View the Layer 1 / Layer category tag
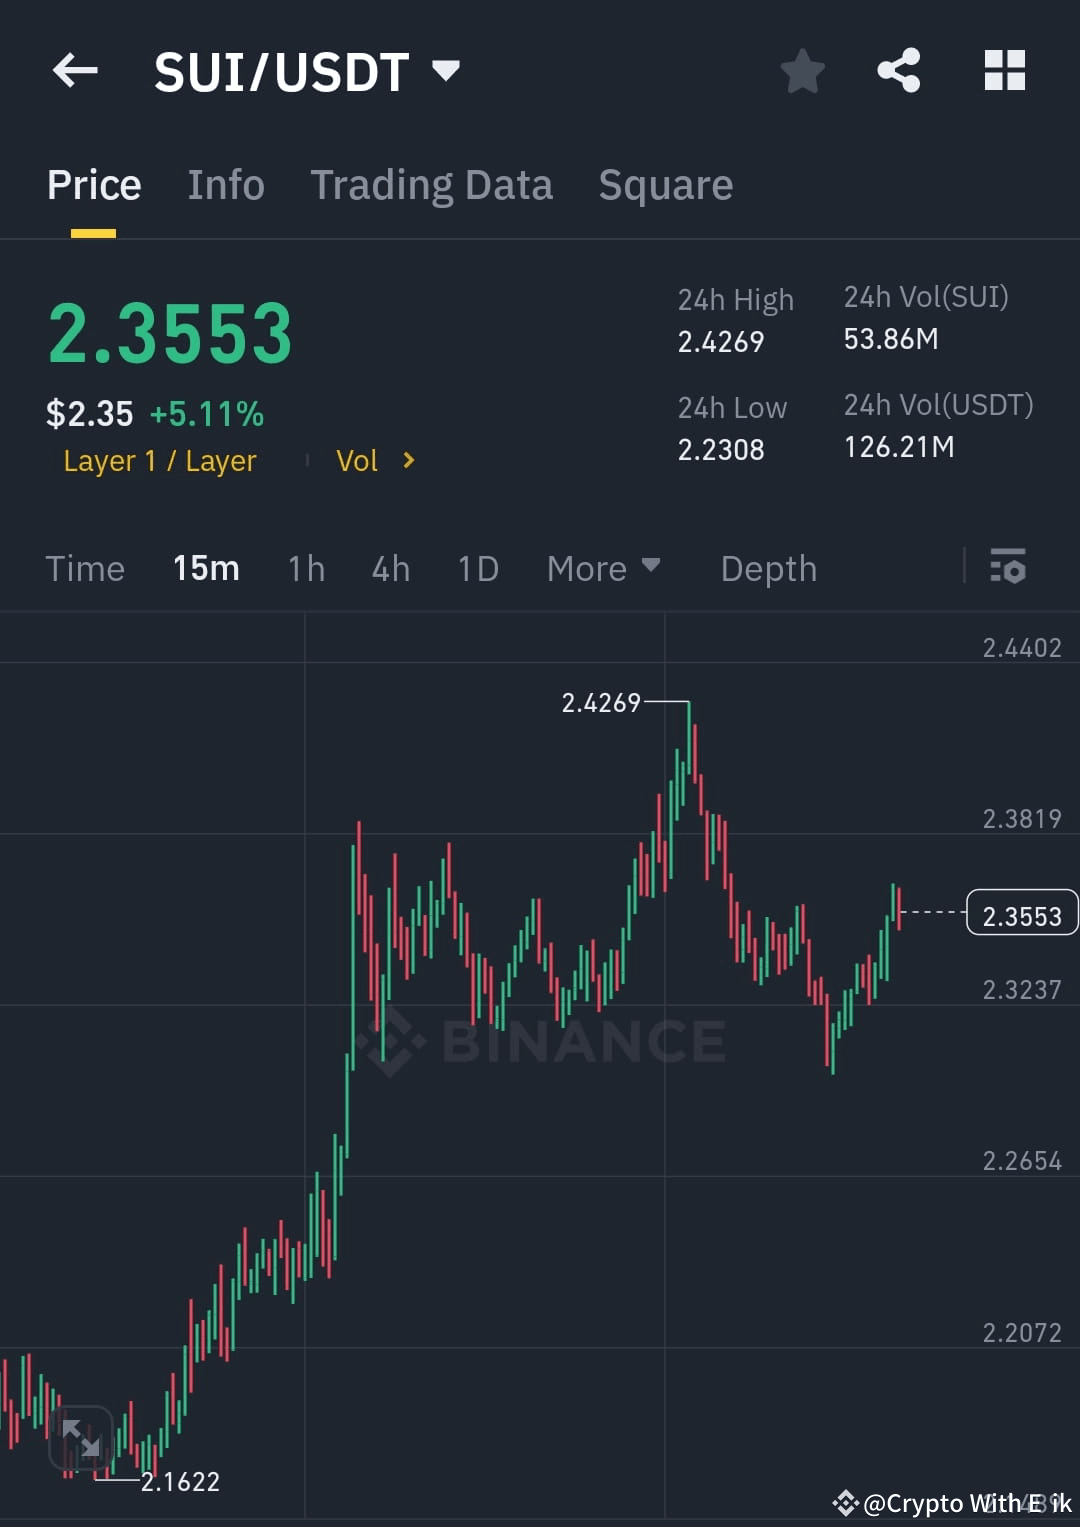This screenshot has width=1080, height=1527. (159, 461)
